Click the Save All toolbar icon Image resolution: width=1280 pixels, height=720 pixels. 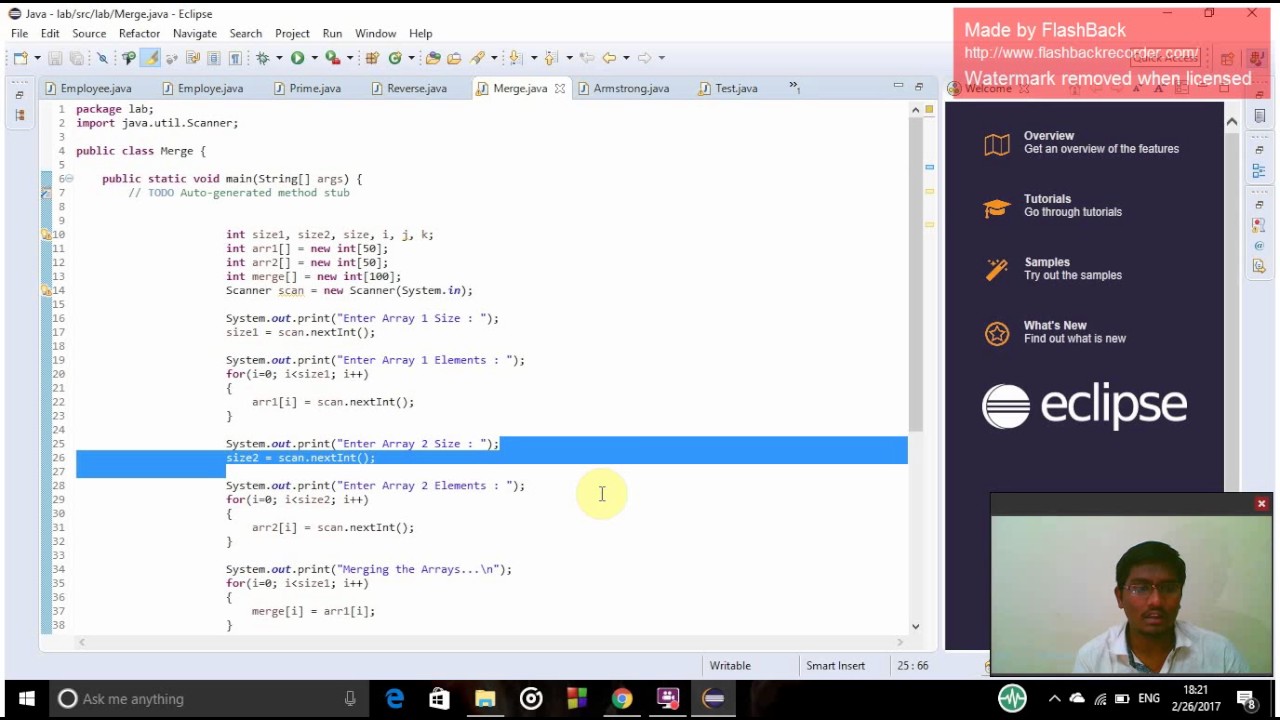[77, 58]
